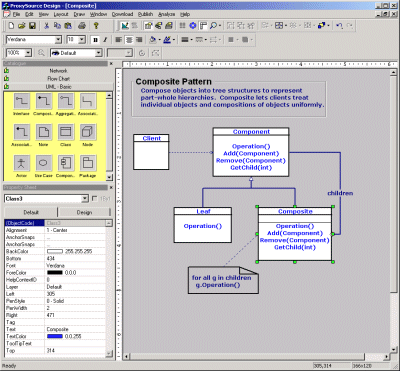Set text alignment to center
Viewport: 400px width, 371px height.
[x=129, y=40]
